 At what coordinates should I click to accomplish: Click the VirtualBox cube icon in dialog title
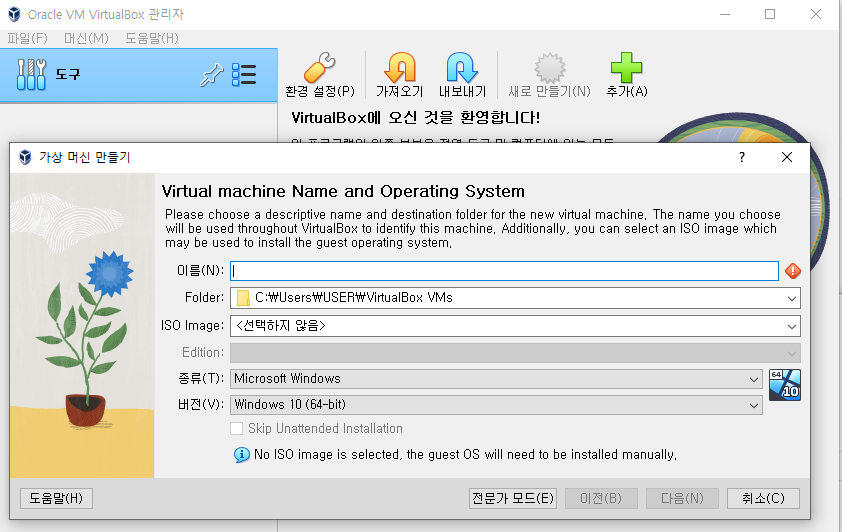[x=25, y=157]
